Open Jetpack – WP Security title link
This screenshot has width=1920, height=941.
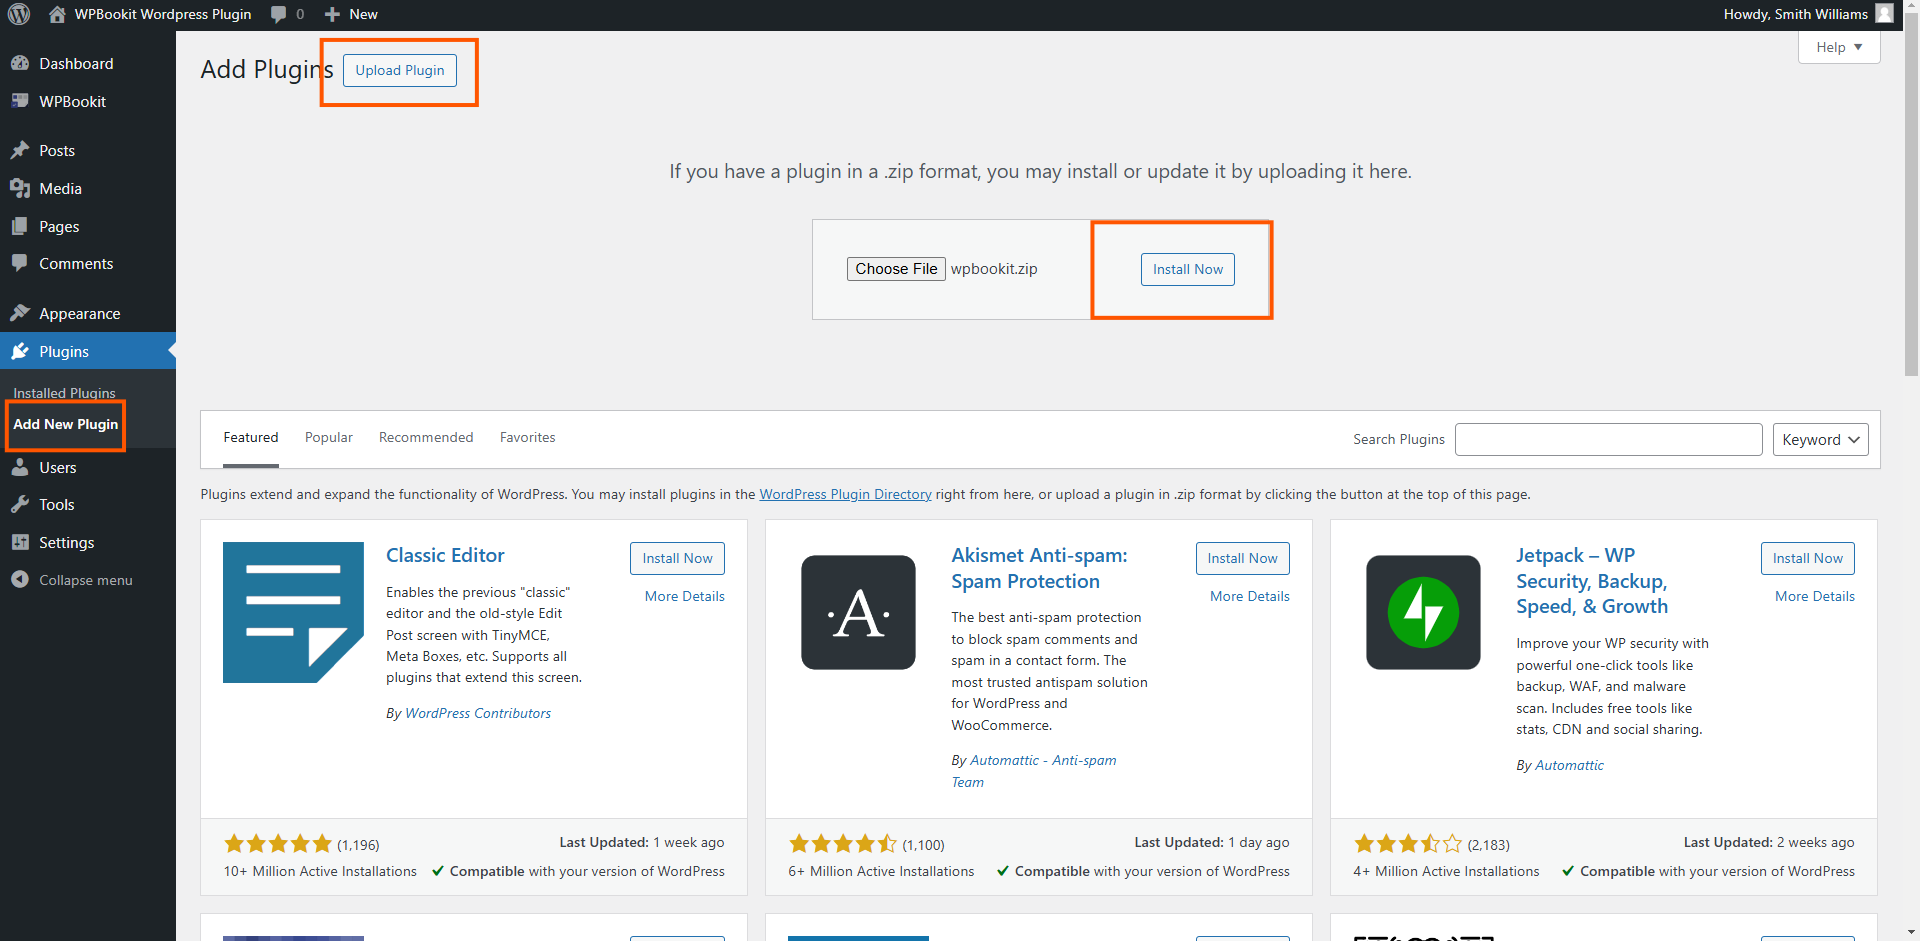pos(1592,581)
